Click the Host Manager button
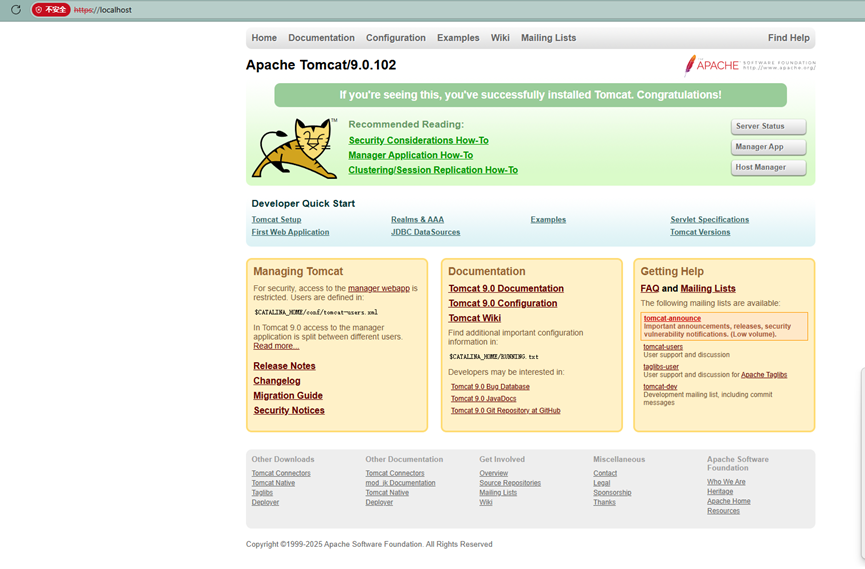This screenshot has height=569, width=865. tap(768, 167)
